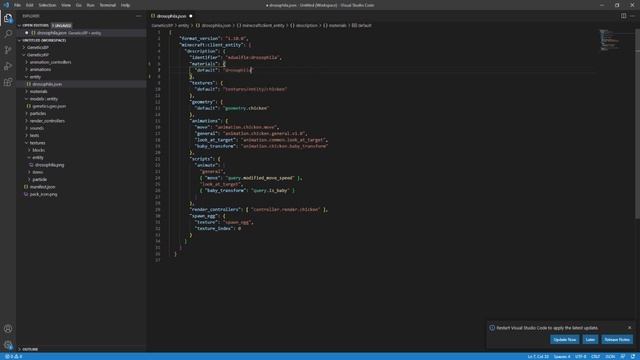Viewport: 640px width, 360px height.
Task: Open the Terminal menu
Action: (x=107, y=5)
